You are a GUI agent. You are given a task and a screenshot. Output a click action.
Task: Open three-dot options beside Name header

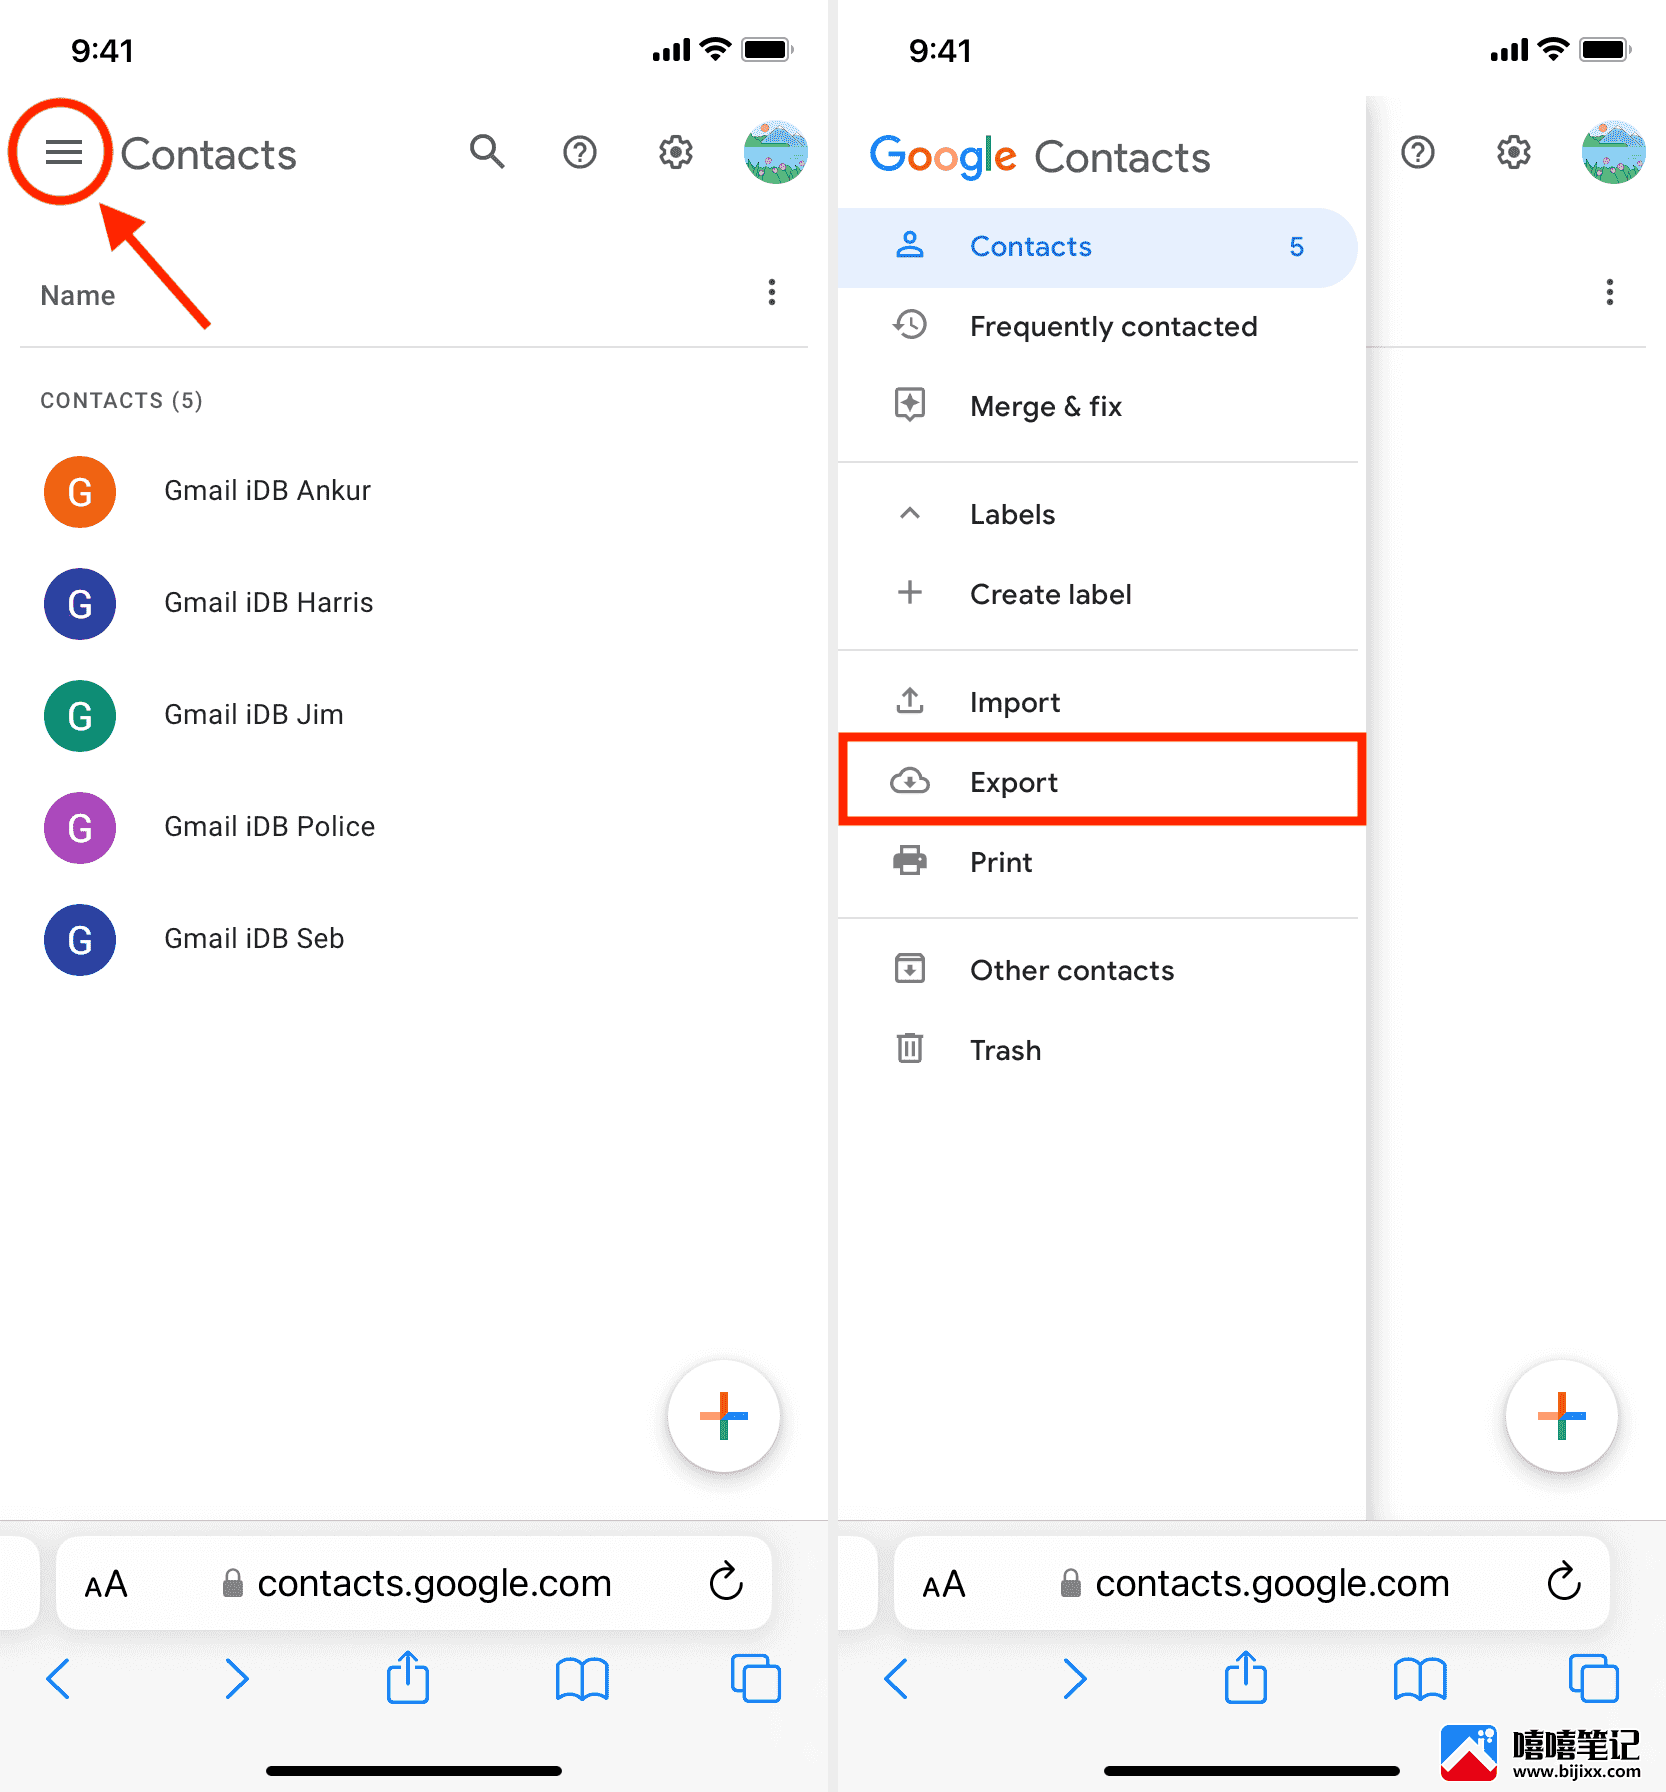771,292
